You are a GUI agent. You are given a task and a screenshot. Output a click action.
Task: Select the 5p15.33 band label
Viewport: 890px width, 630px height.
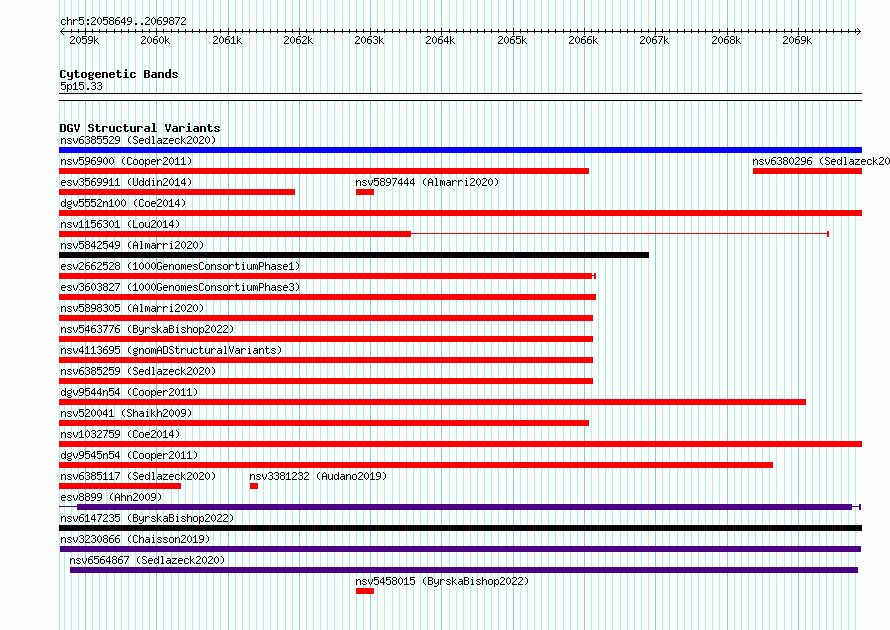[x=81, y=86]
